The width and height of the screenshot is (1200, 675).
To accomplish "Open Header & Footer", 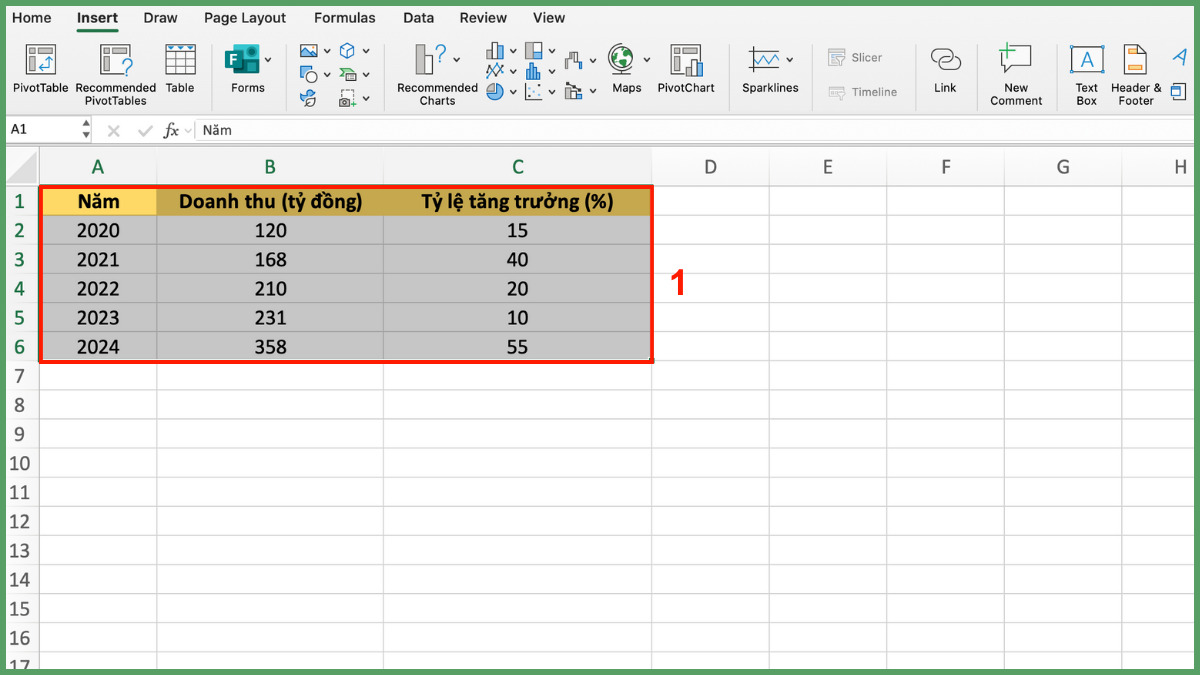I will 1136,75.
